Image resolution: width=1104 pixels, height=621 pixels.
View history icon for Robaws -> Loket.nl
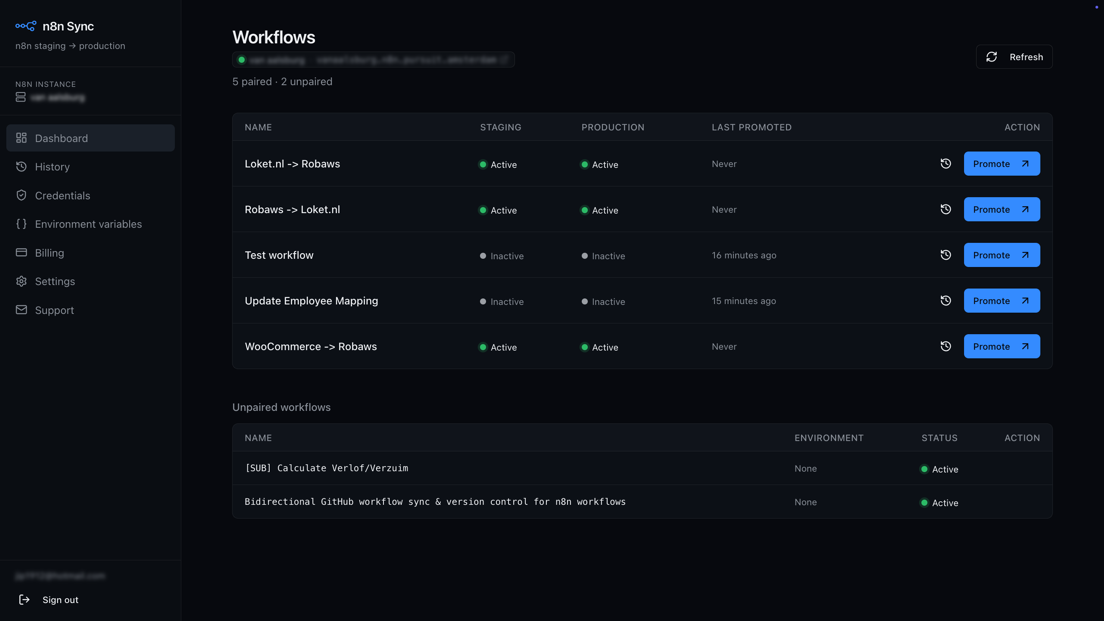(946, 209)
